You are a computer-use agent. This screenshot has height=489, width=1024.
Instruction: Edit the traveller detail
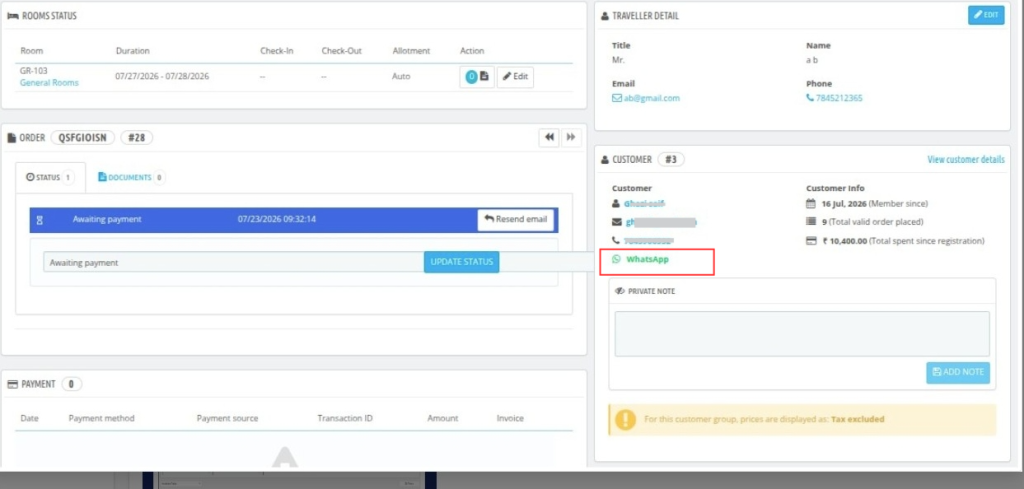(x=986, y=15)
